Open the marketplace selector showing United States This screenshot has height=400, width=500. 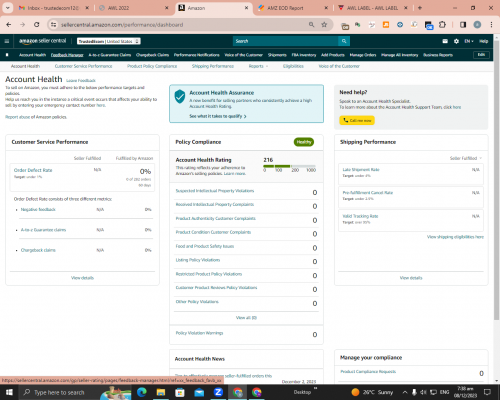[109, 41]
